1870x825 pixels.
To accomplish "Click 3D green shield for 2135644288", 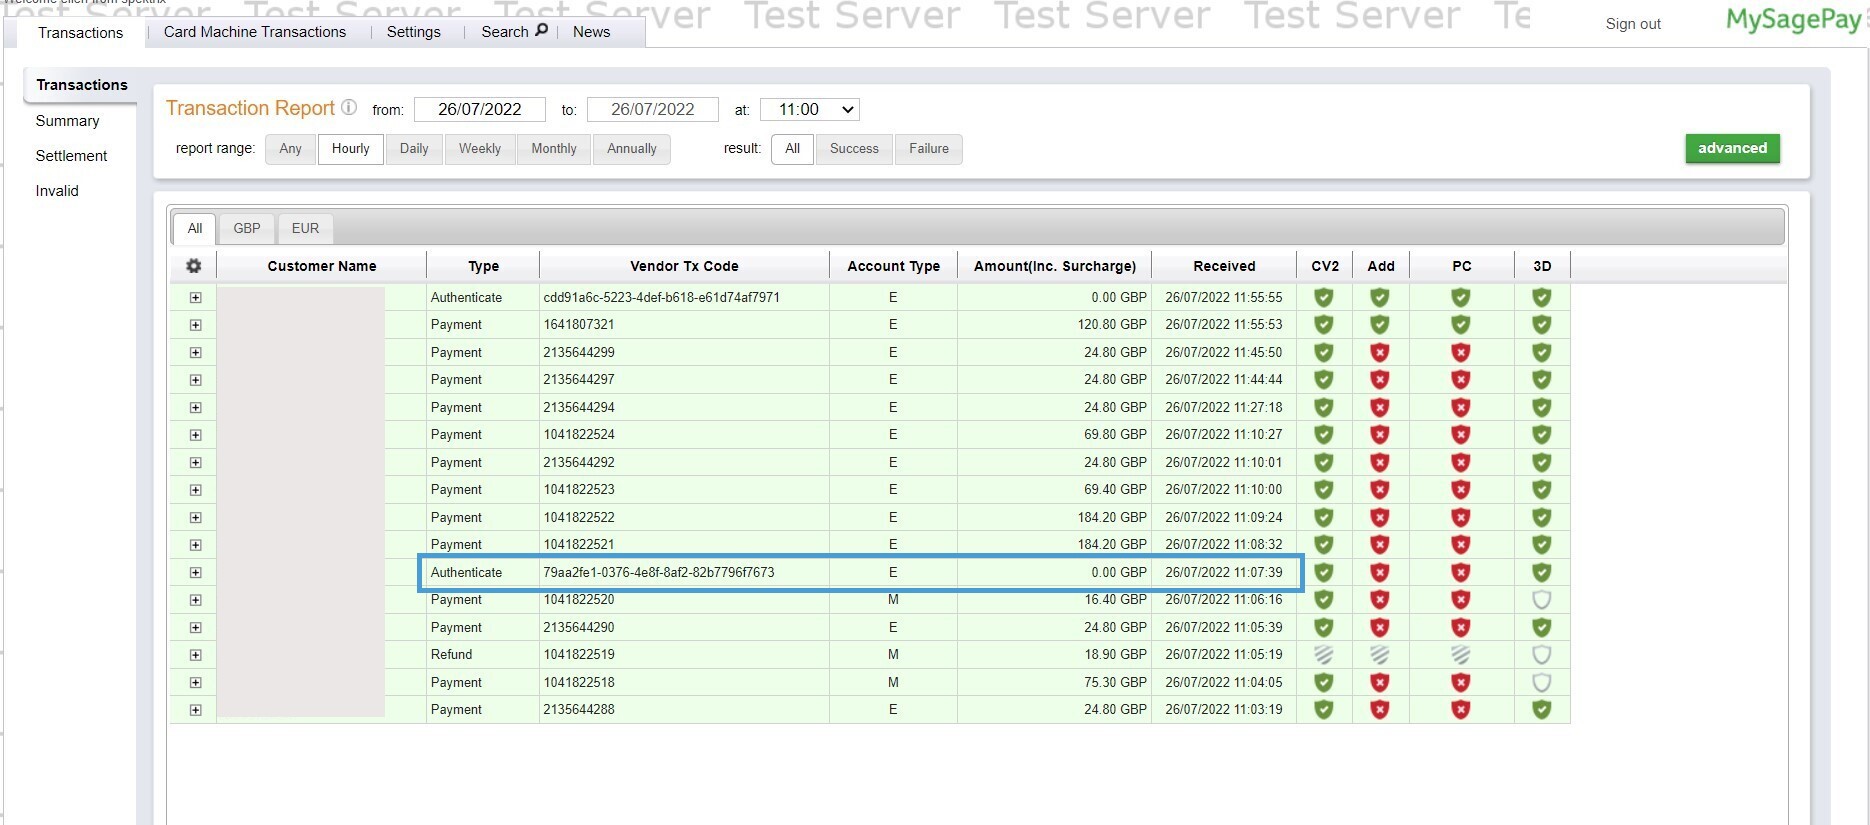I will [1542, 710].
